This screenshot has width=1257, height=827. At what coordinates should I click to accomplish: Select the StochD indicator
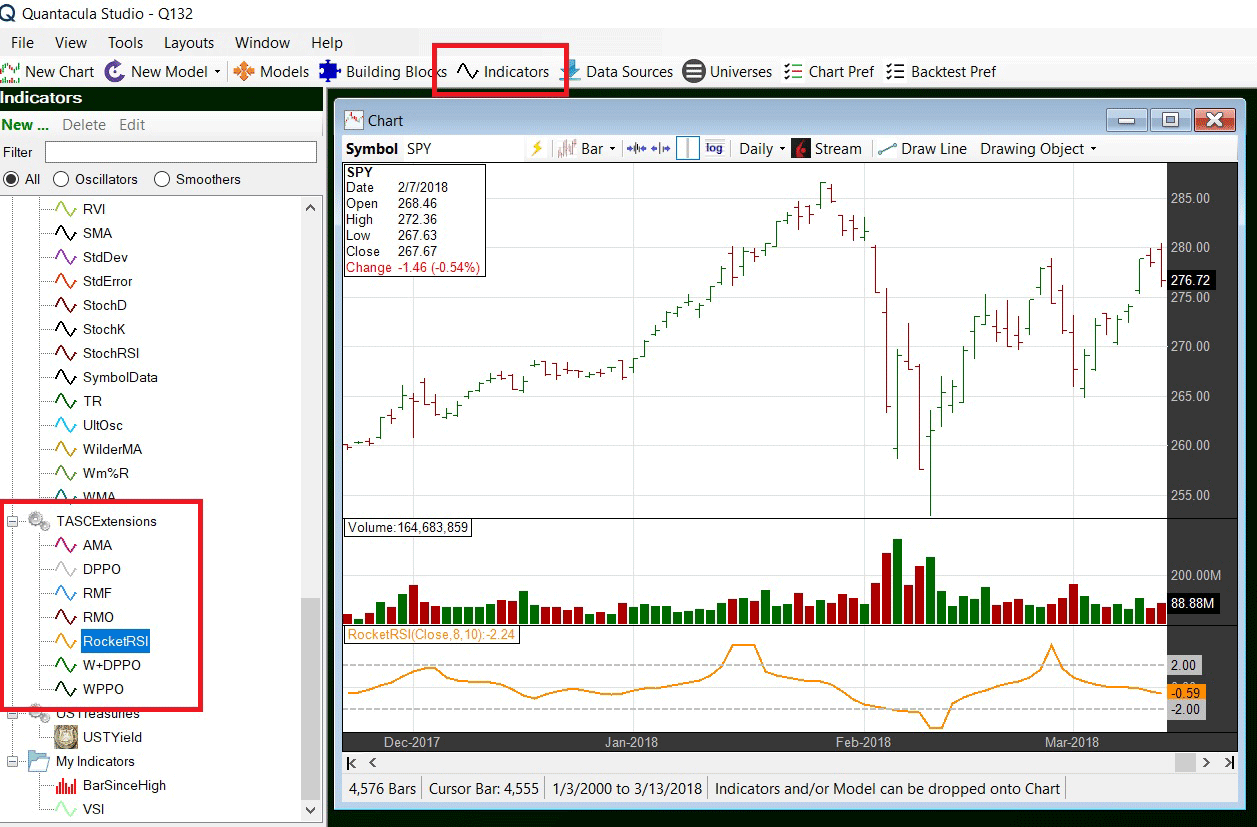105,305
